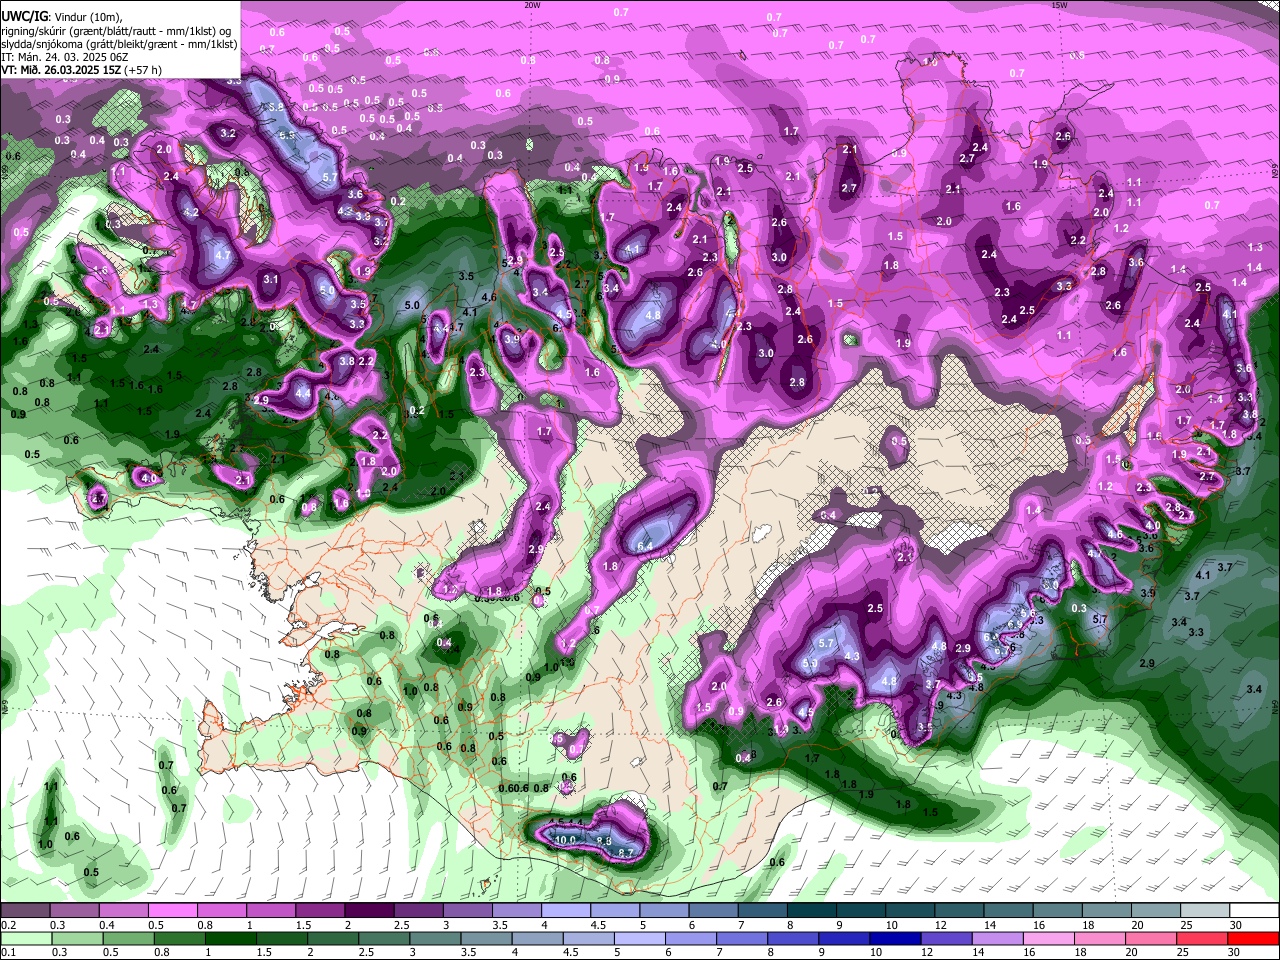Viewport: 1280px width, 960px height.
Task: Click the '0.4' label in the upper legend
Action: pyautogui.click(x=108, y=925)
